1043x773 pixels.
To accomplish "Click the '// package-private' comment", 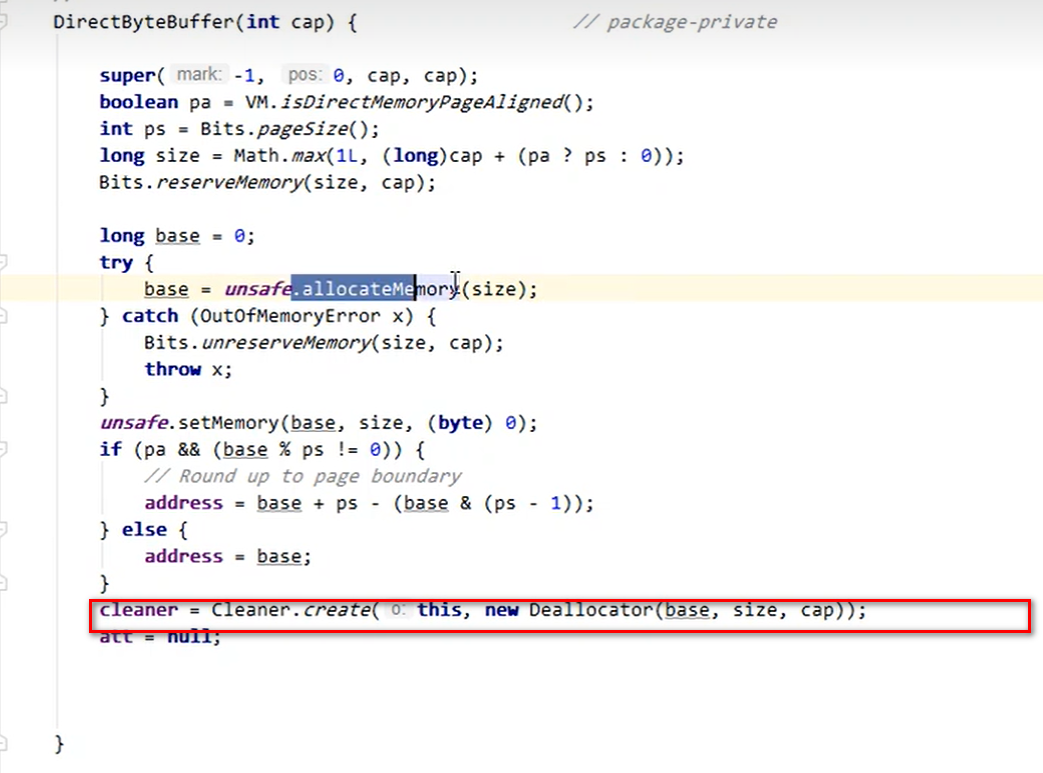I will [x=674, y=22].
